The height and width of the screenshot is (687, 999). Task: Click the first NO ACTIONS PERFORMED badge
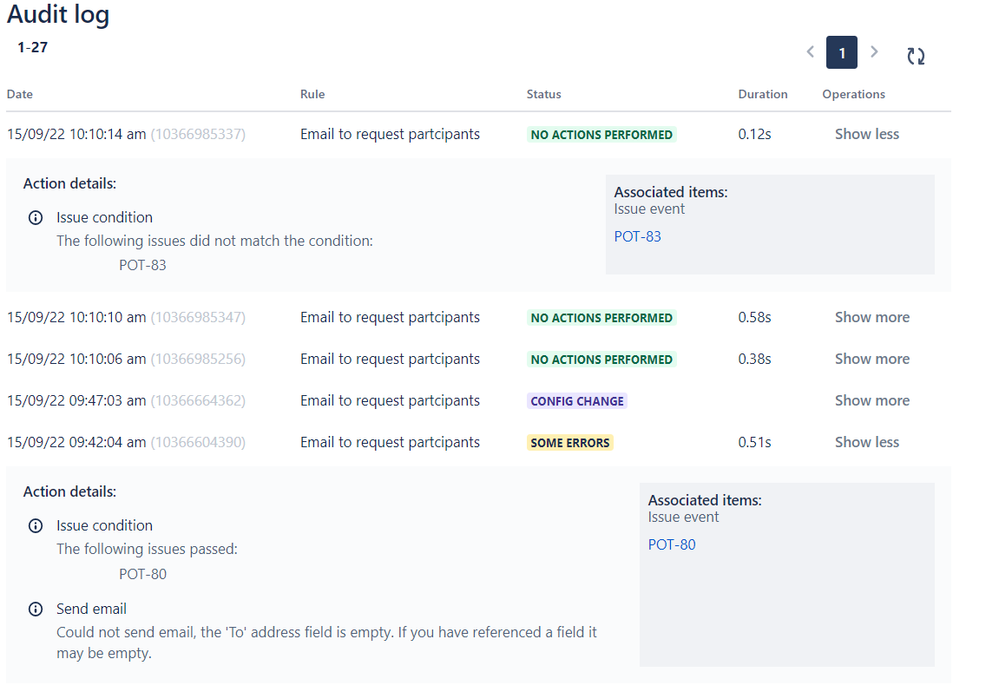coord(601,134)
